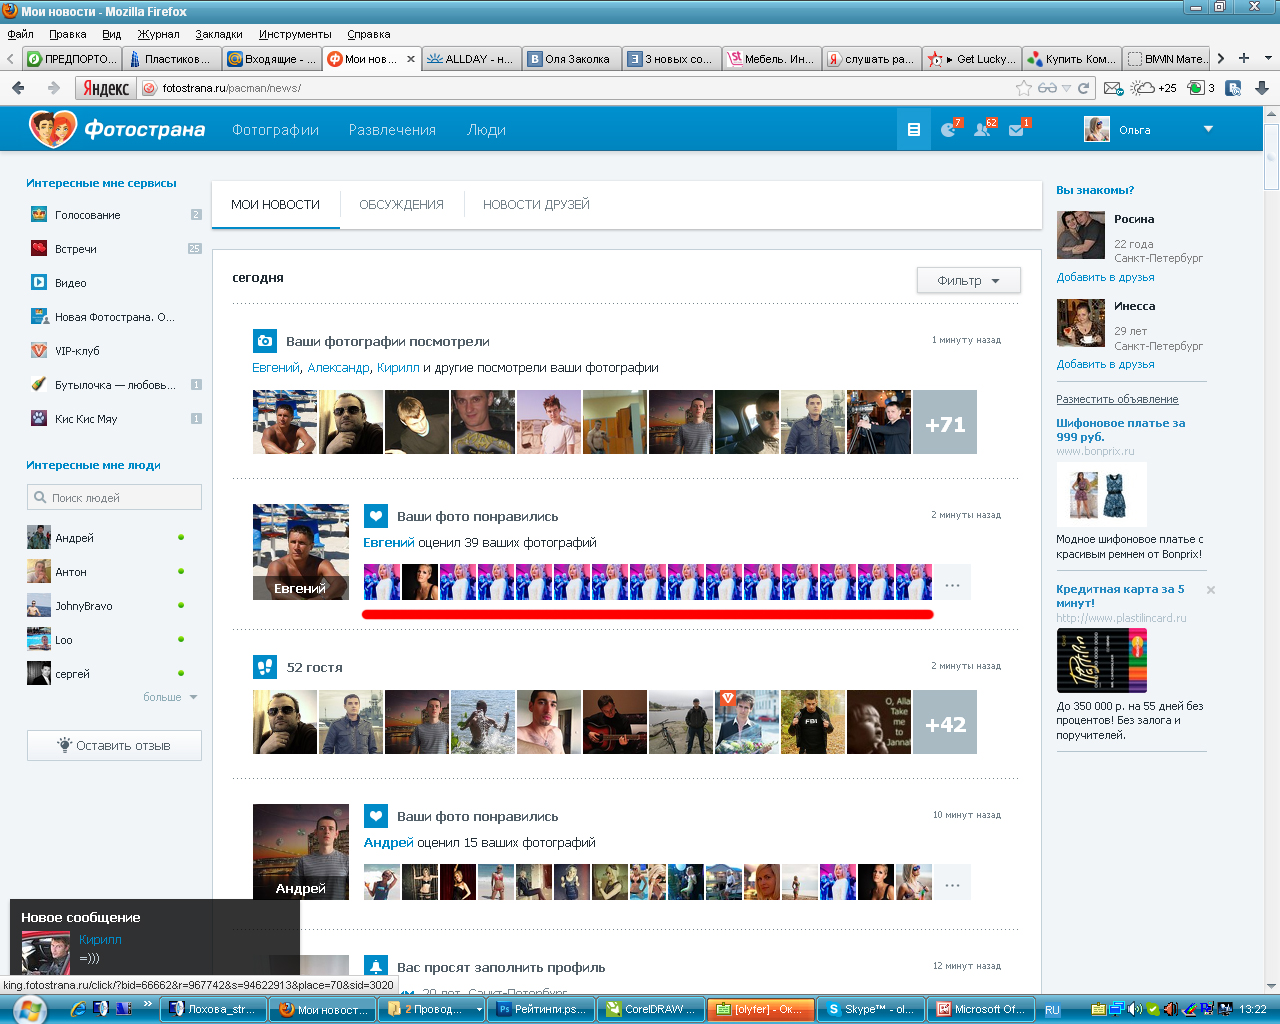This screenshot has height=1024, width=1280.
Task: Click the Бутылочка bottle icon
Action: (x=39, y=384)
